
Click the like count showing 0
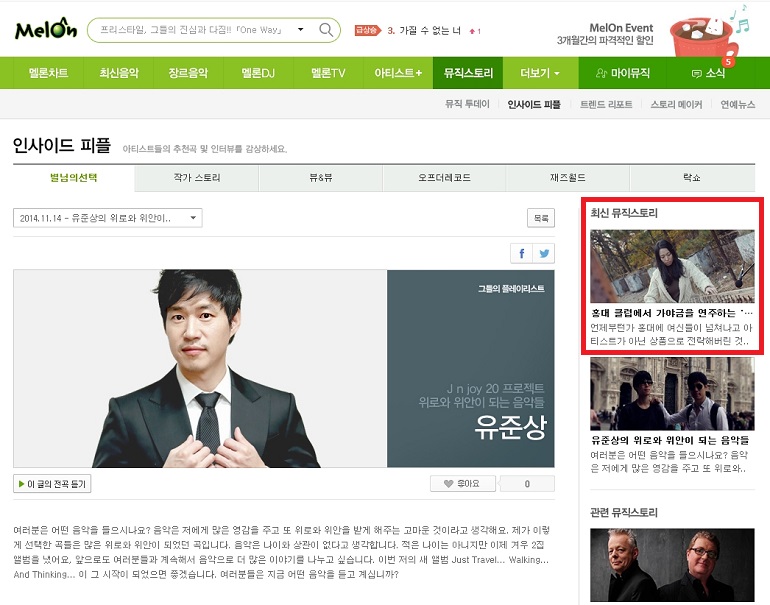527,484
